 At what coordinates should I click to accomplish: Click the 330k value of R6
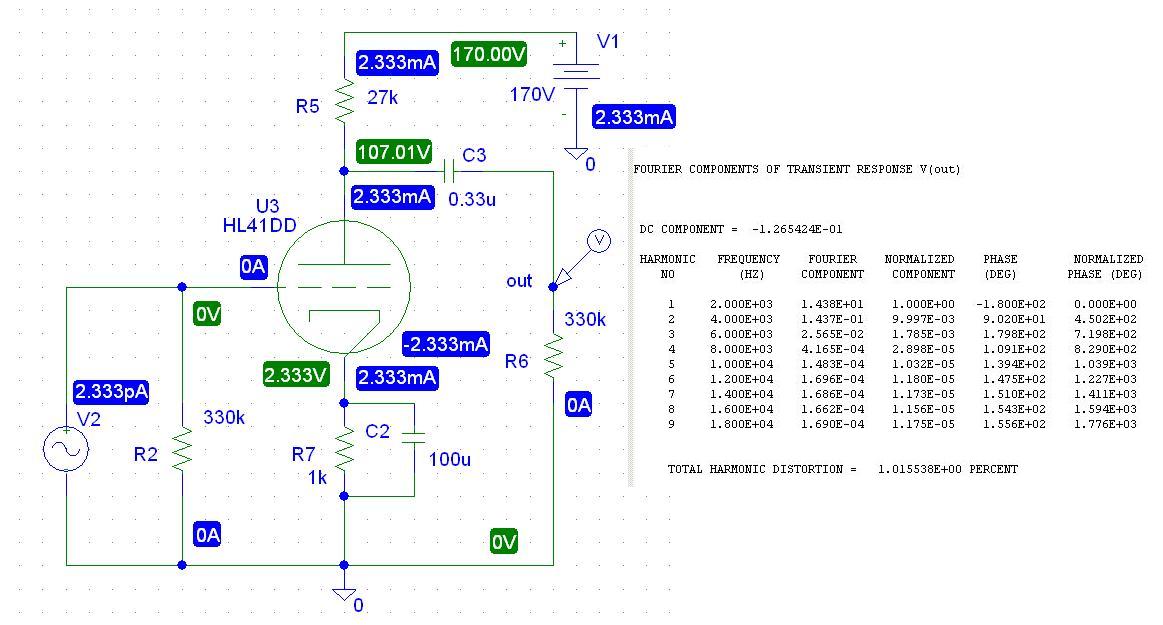(x=584, y=320)
